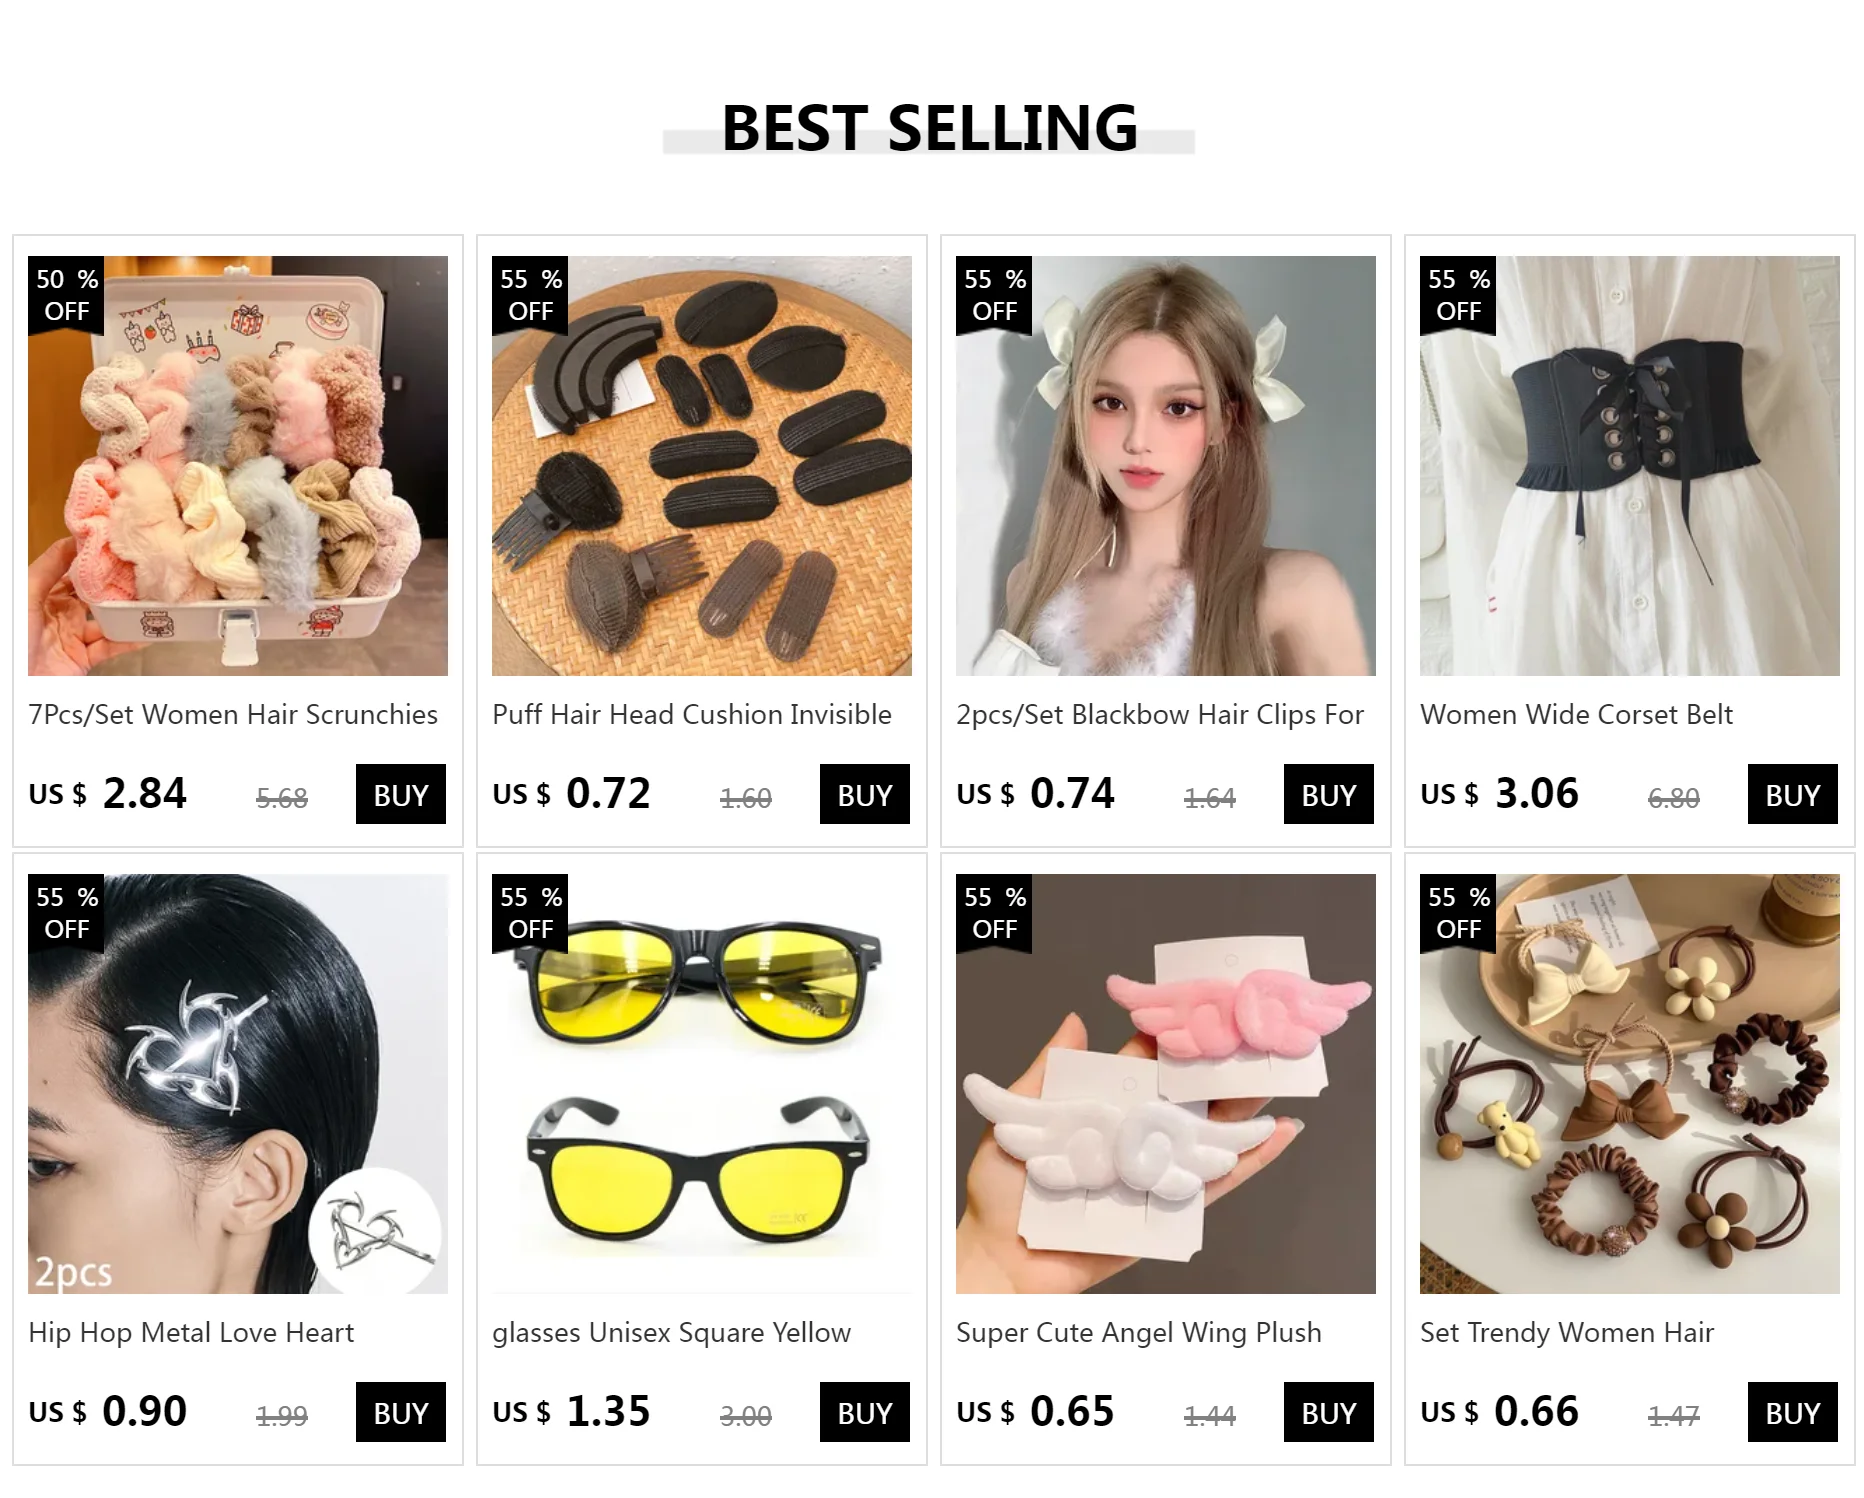Screen dimensions: 1864x1498
Task: Open the metal love heart hairpin image
Action: click(238, 1084)
